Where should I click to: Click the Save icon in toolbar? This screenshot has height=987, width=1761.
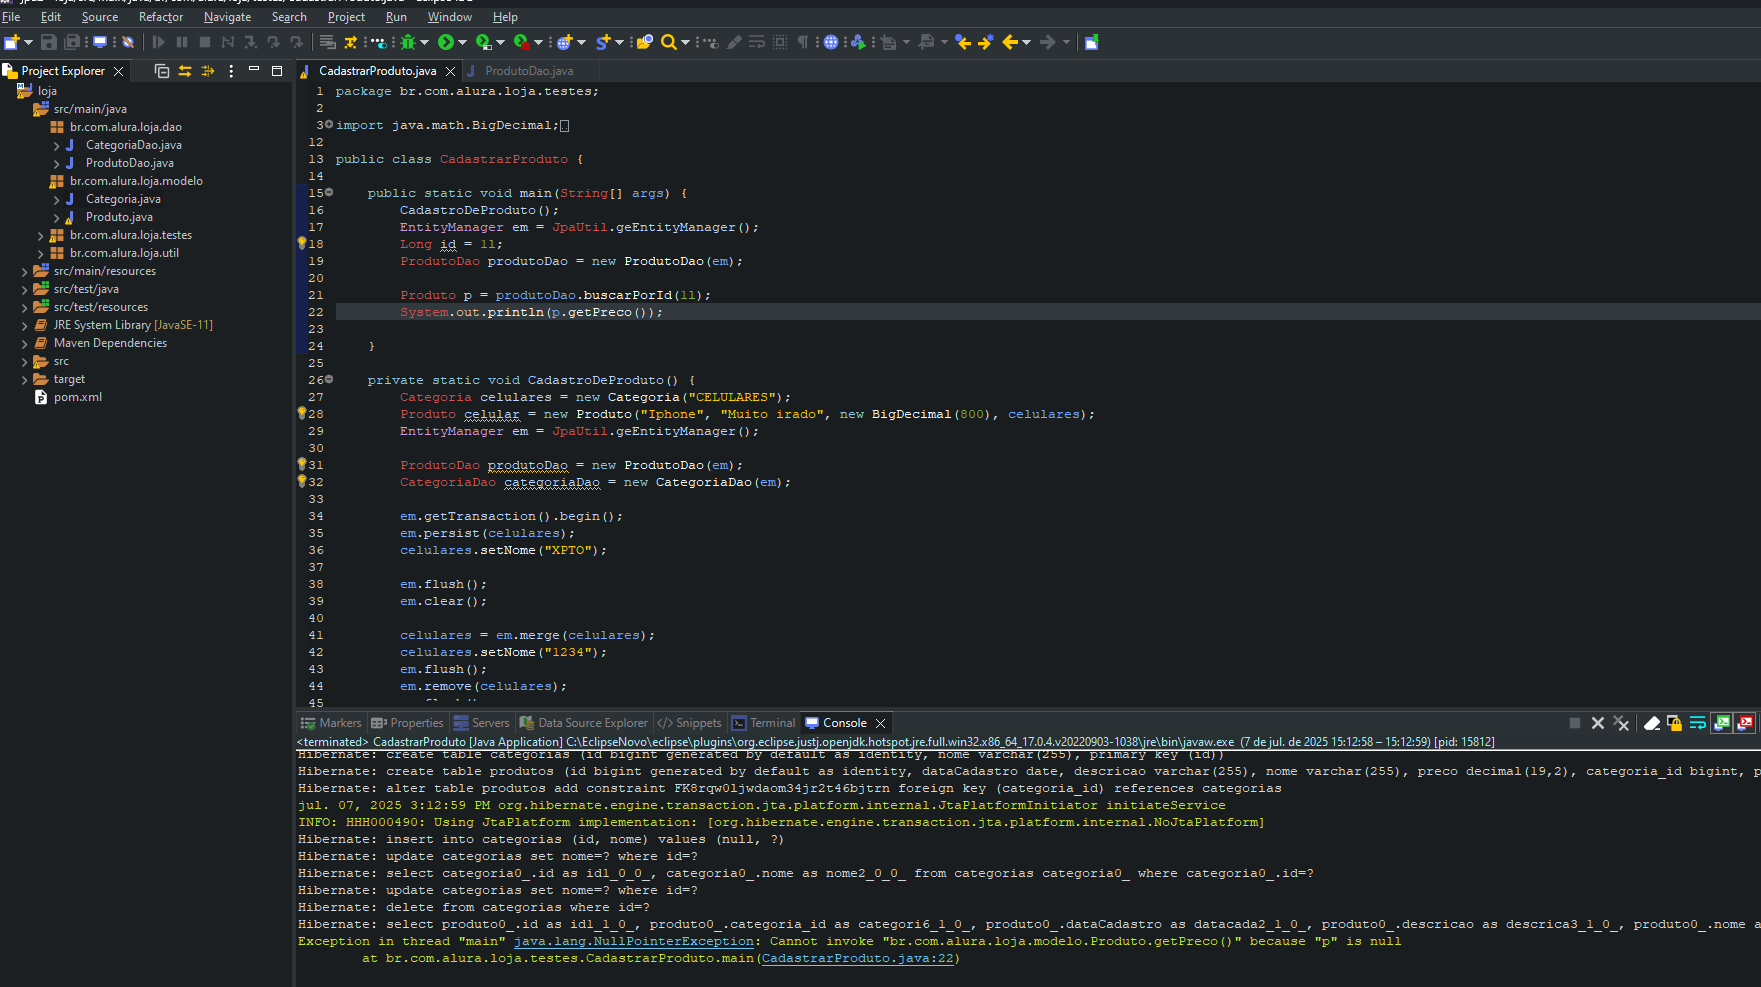(x=48, y=42)
